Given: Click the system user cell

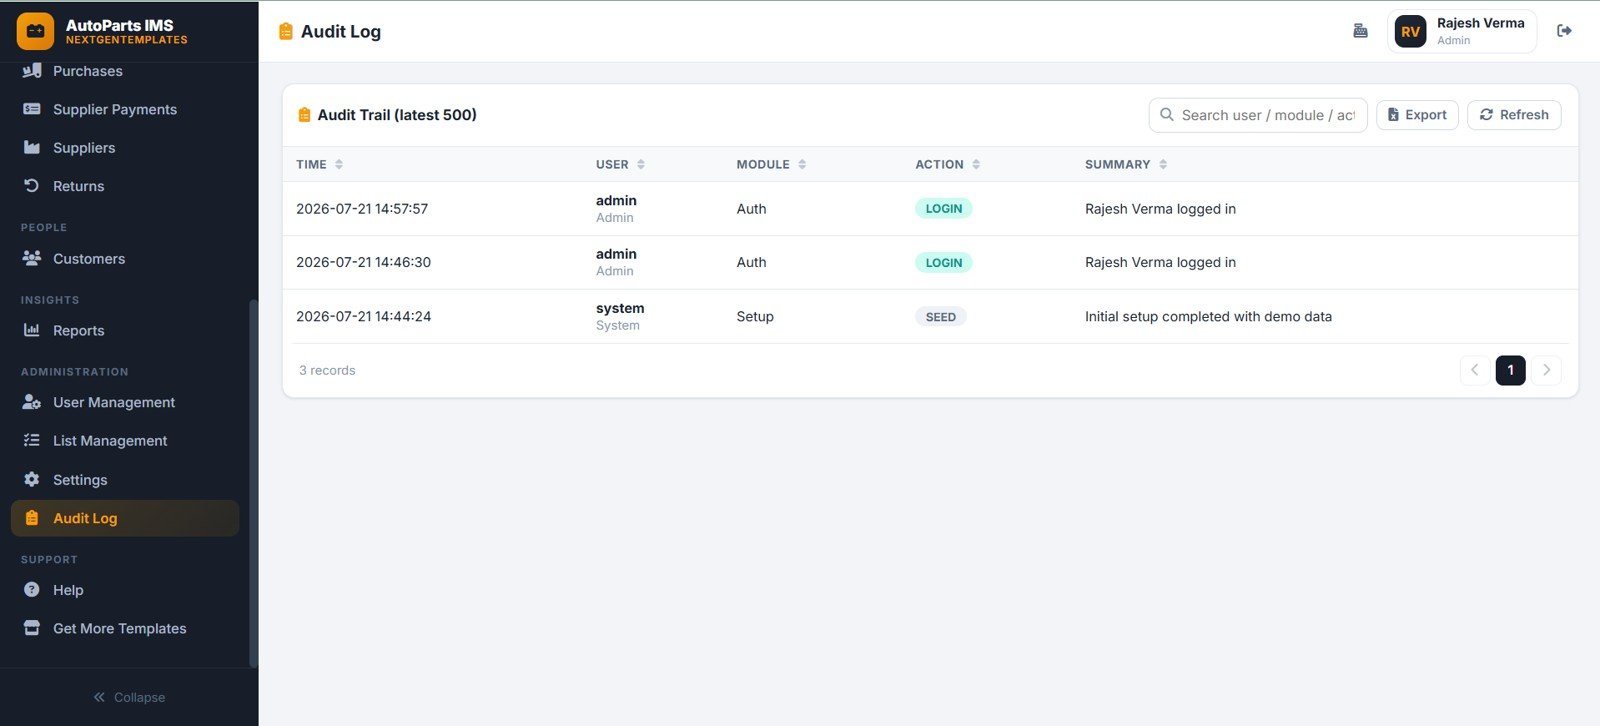Looking at the screenshot, I should pyautogui.click(x=620, y=316).
